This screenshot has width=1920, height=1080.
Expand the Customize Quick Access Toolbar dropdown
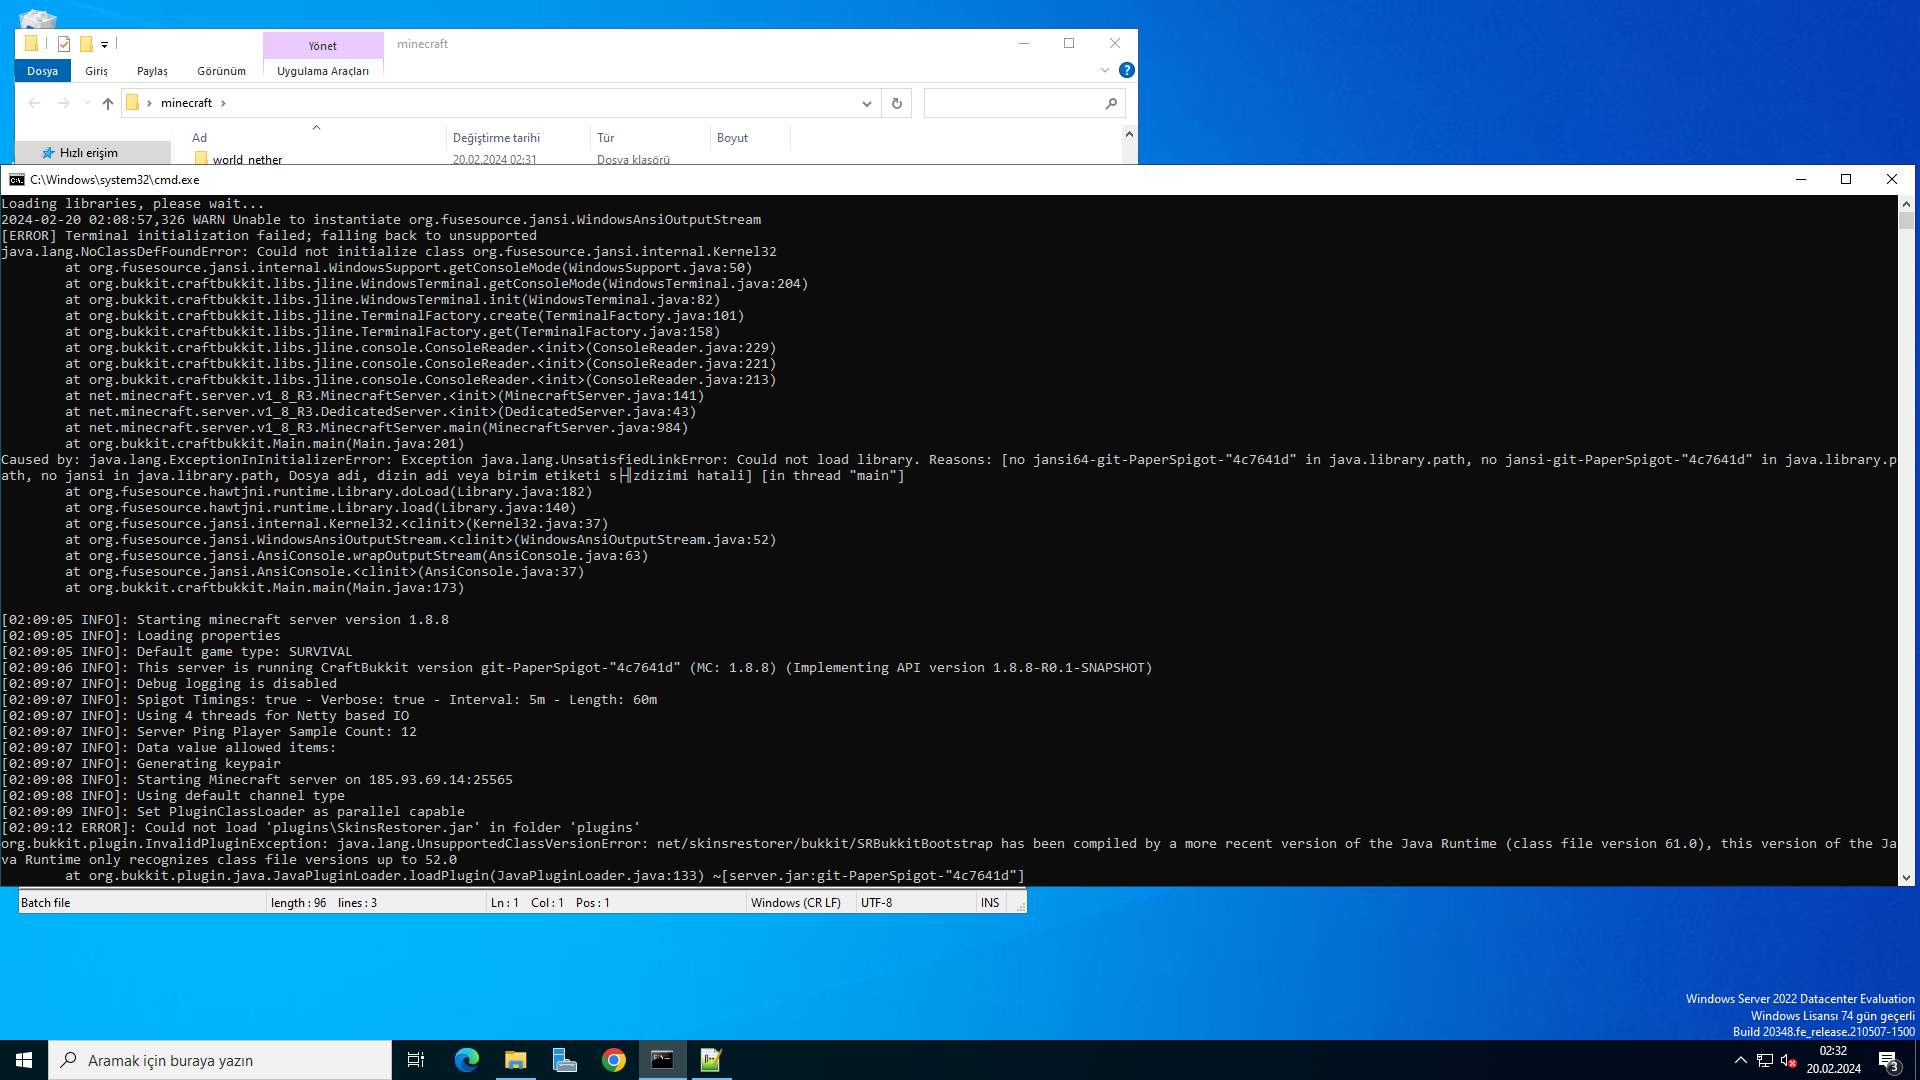tap(104, 44)
